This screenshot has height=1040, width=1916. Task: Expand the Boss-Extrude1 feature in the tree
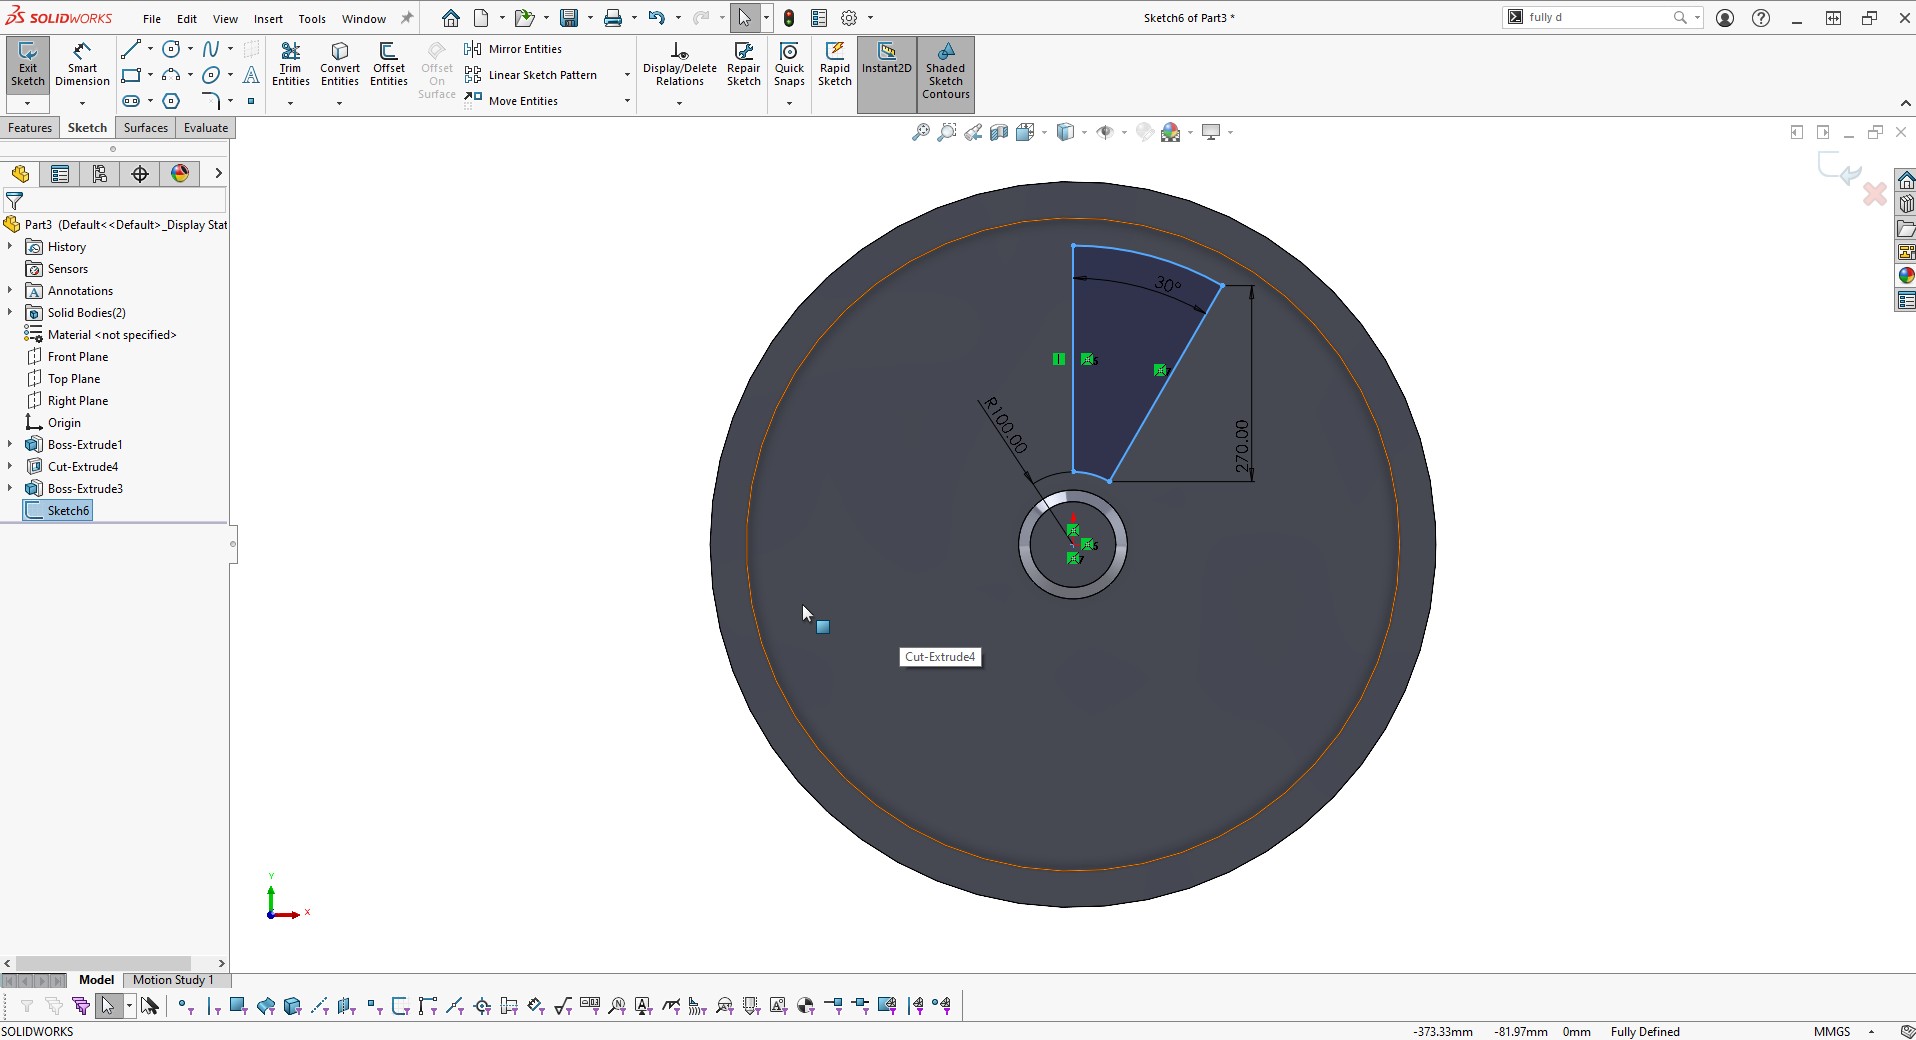pos(9,444)
